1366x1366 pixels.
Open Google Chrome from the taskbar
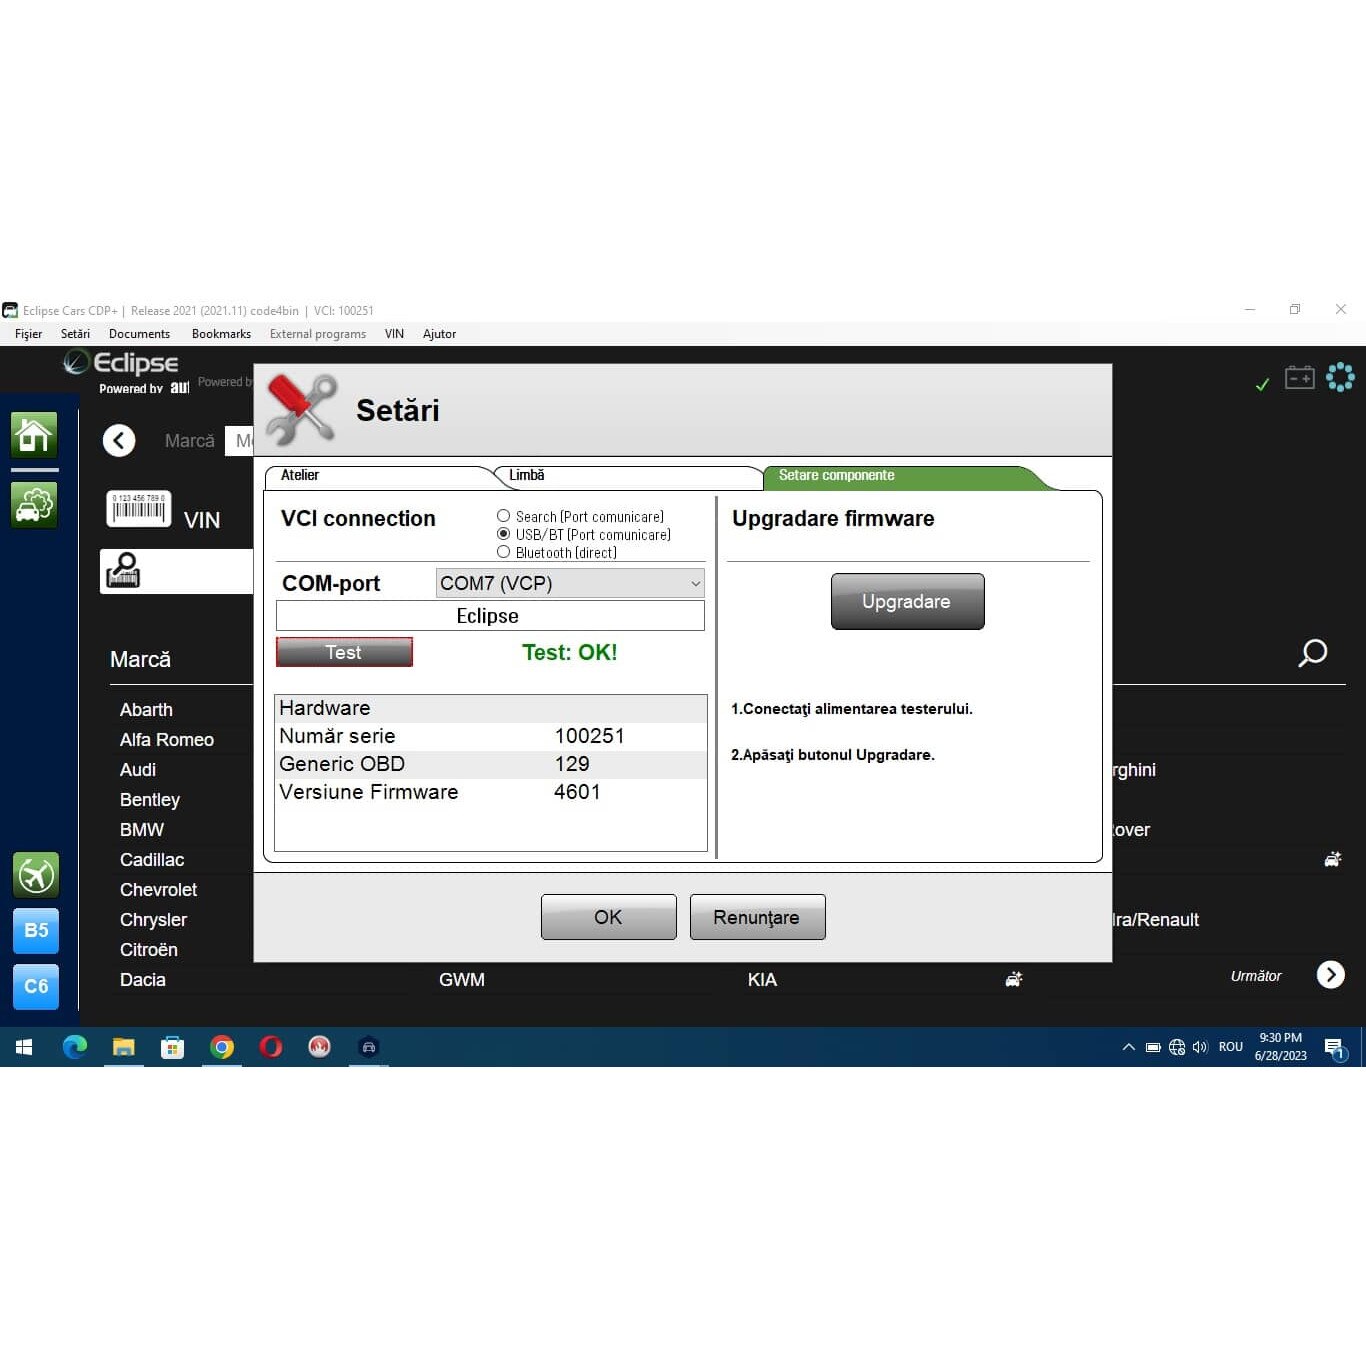pos(222,1047)
